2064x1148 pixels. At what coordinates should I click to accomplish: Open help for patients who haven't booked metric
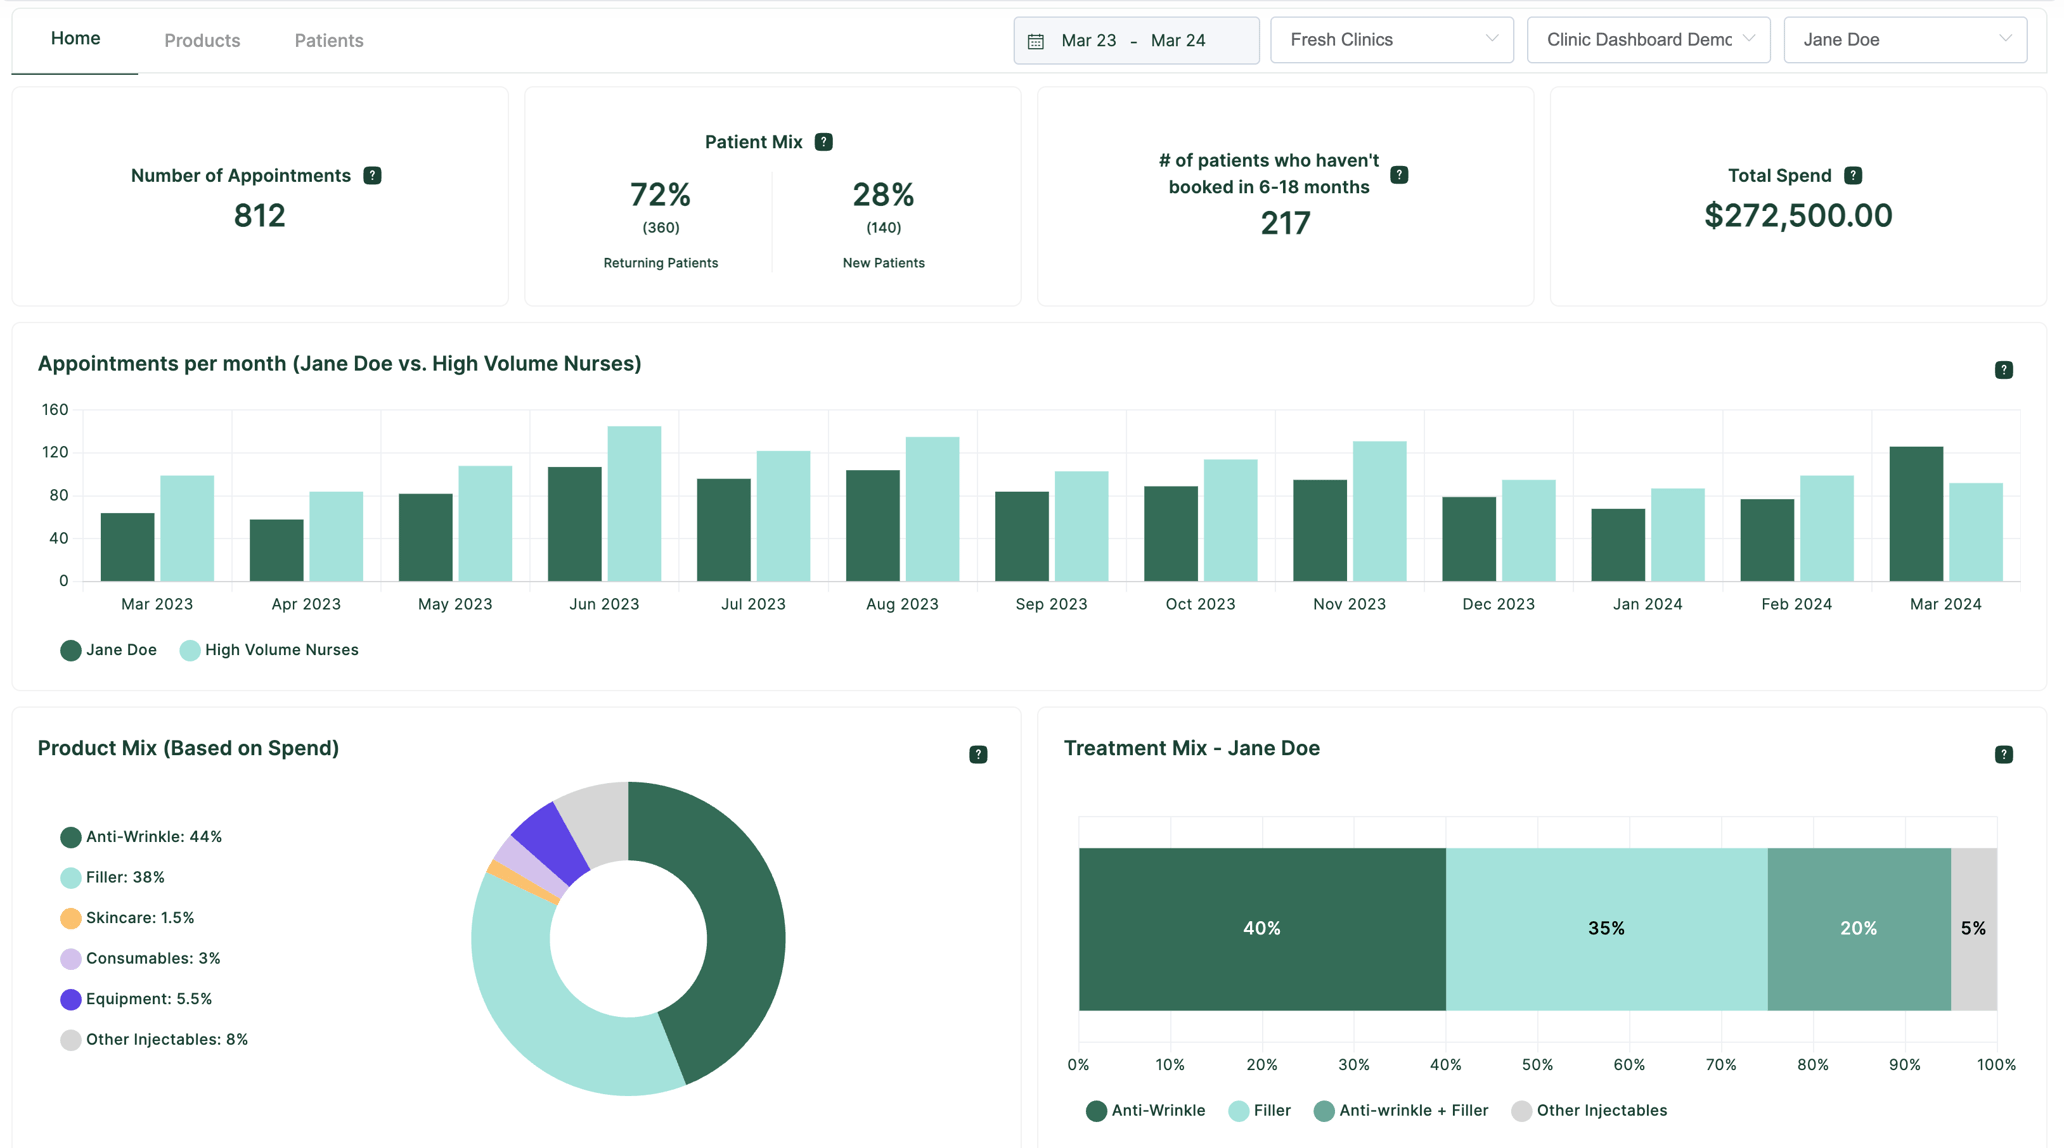[1399, 173]
